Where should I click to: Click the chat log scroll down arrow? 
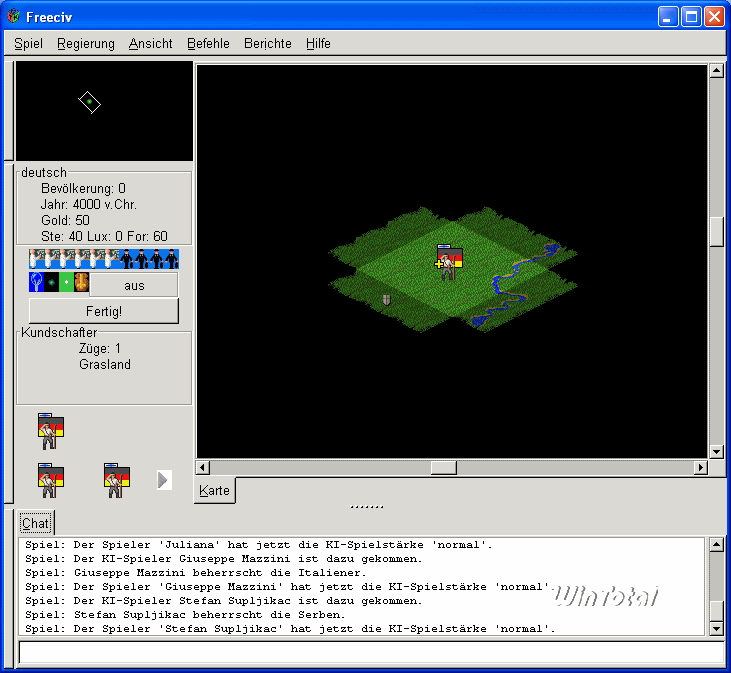click(x=717, y=629)
